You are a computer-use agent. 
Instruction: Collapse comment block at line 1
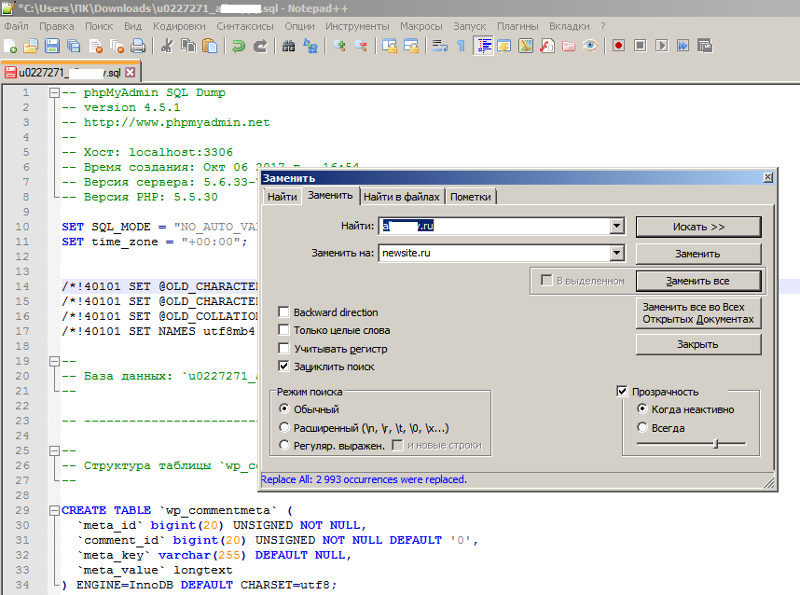tap(55, 93)
